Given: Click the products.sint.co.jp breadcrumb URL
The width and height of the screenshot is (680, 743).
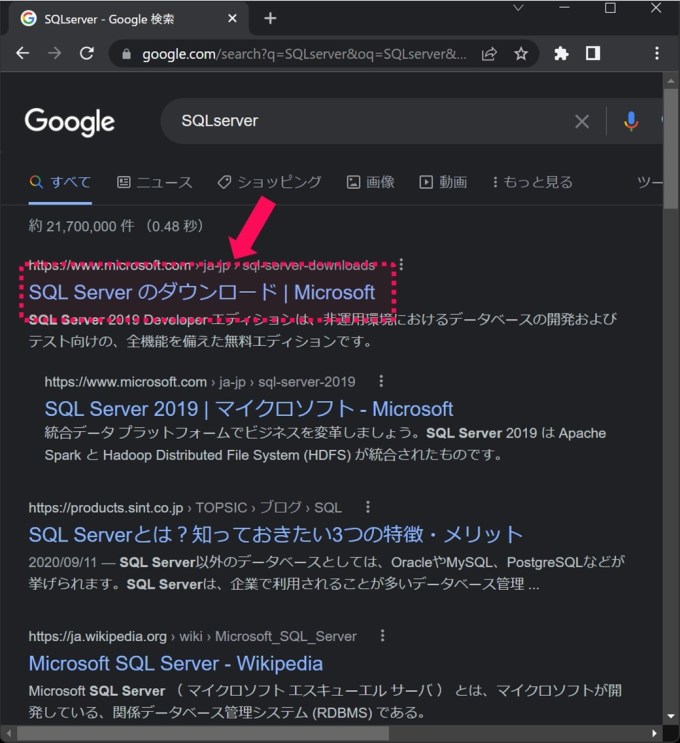Looking at the screenshot, I should tap(185, 507).
